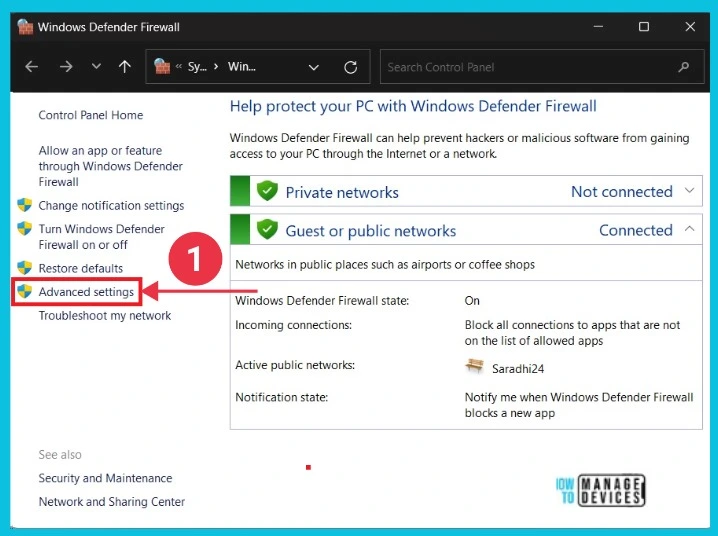The image size is (718, 536).
Task: Click the 'Win...' breadcrumb in the address bar
Action: tap(242, 67)
